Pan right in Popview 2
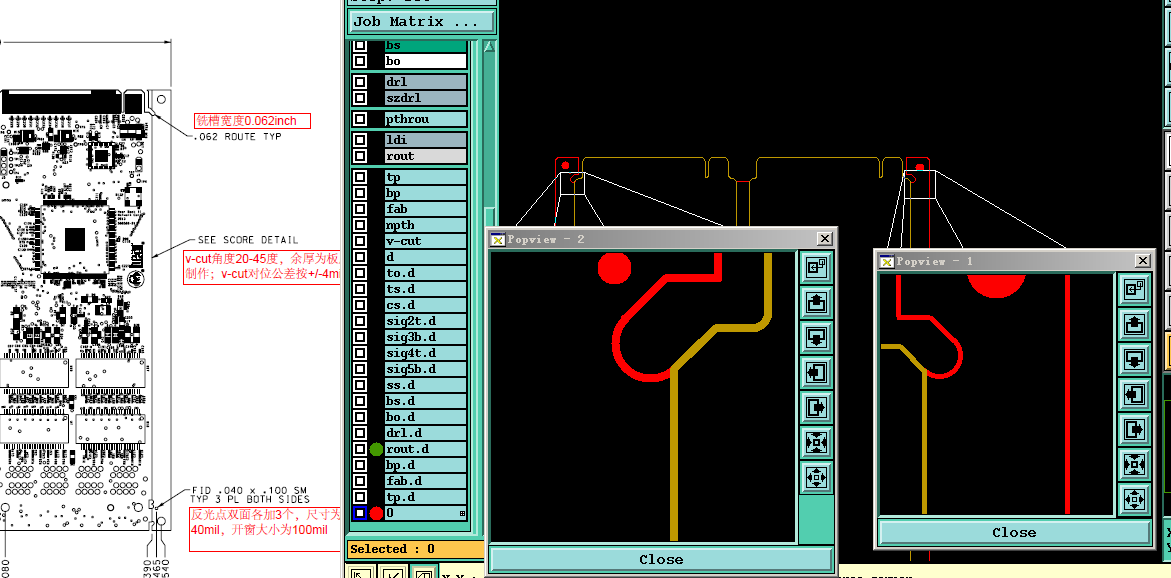 pos(816,407)
